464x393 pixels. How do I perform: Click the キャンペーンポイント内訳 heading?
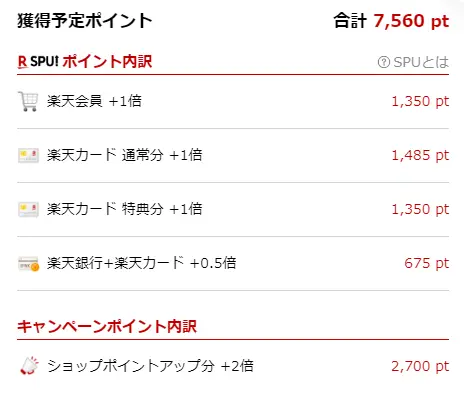point(107,326)
